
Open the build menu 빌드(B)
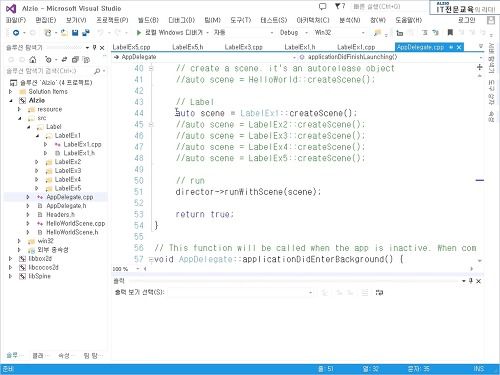[148, 20]
